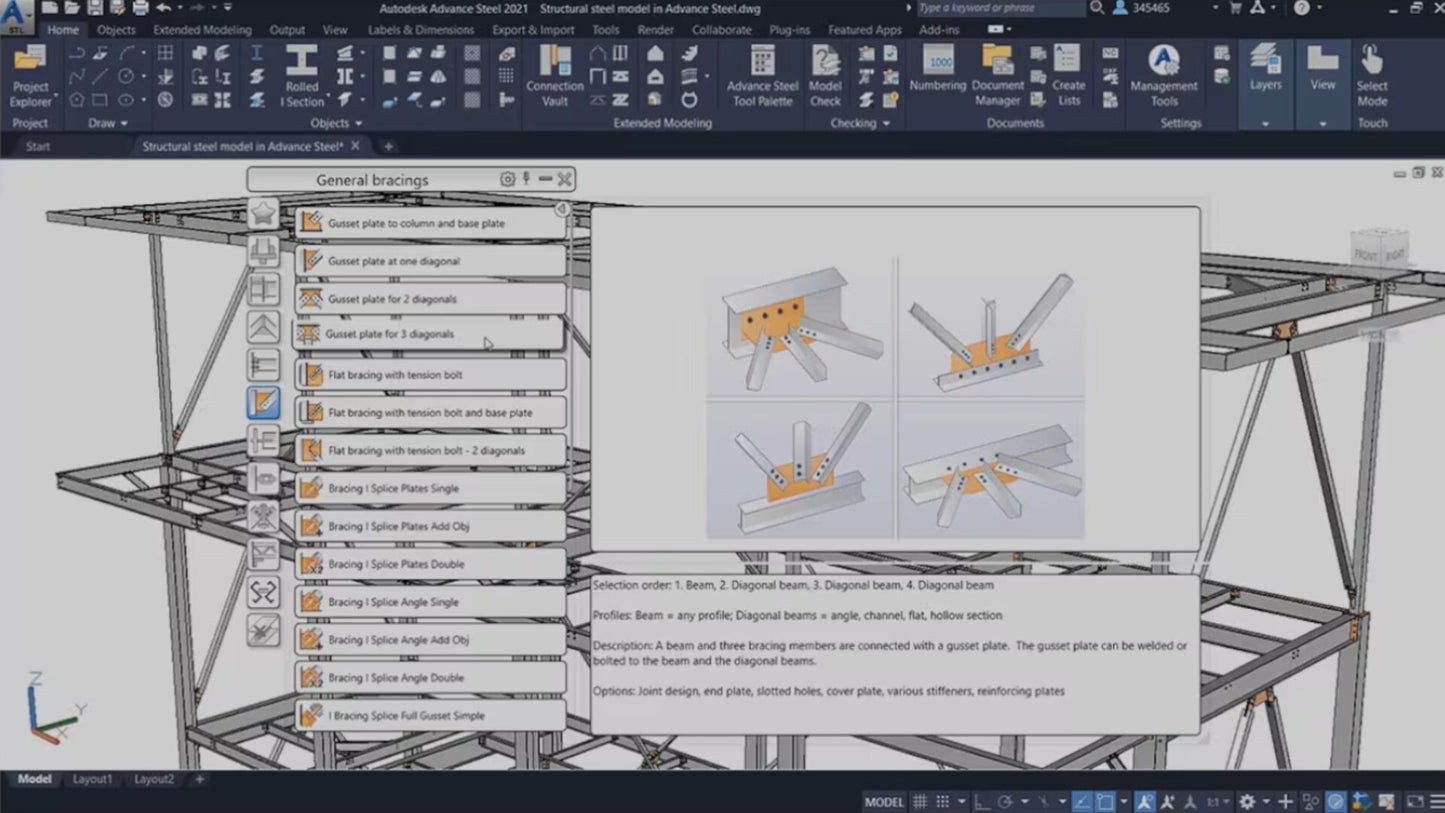Screen dimensions: 1445x813
Task: Open the quick access toolbar customize dropdown
Action: (x=228, y=8)
